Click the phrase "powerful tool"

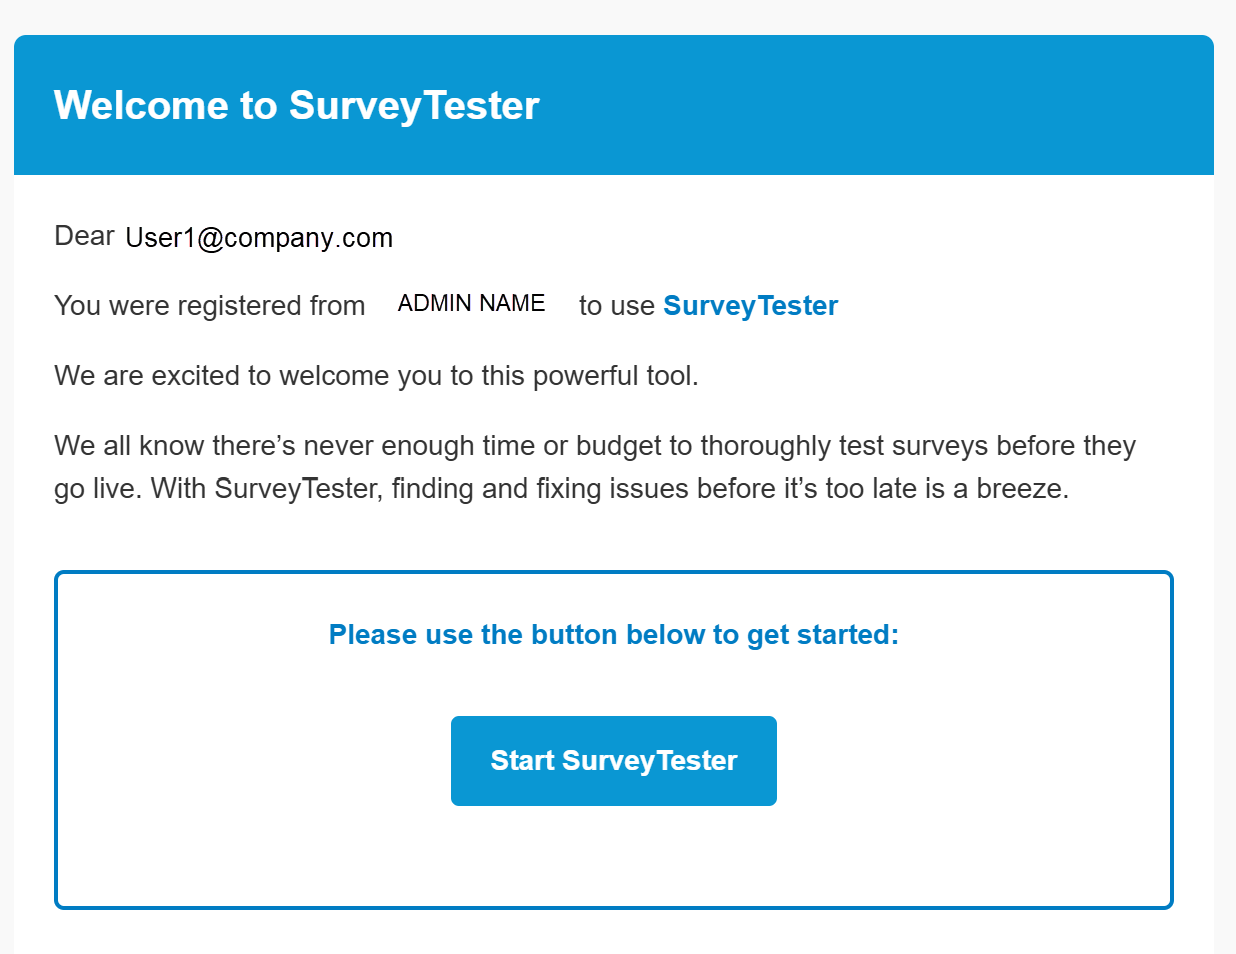click(x=614, y=376)
